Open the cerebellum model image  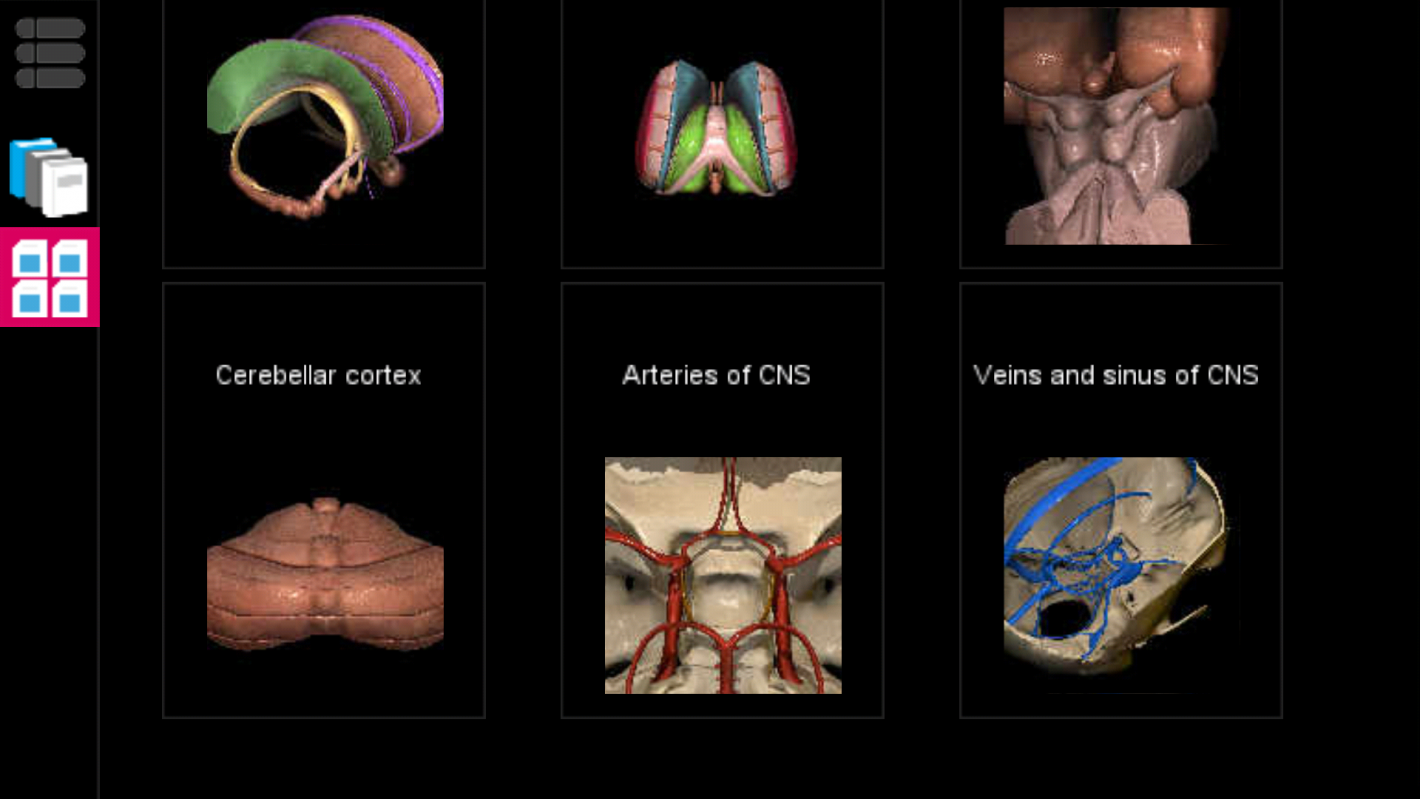[x=324, y=575]
